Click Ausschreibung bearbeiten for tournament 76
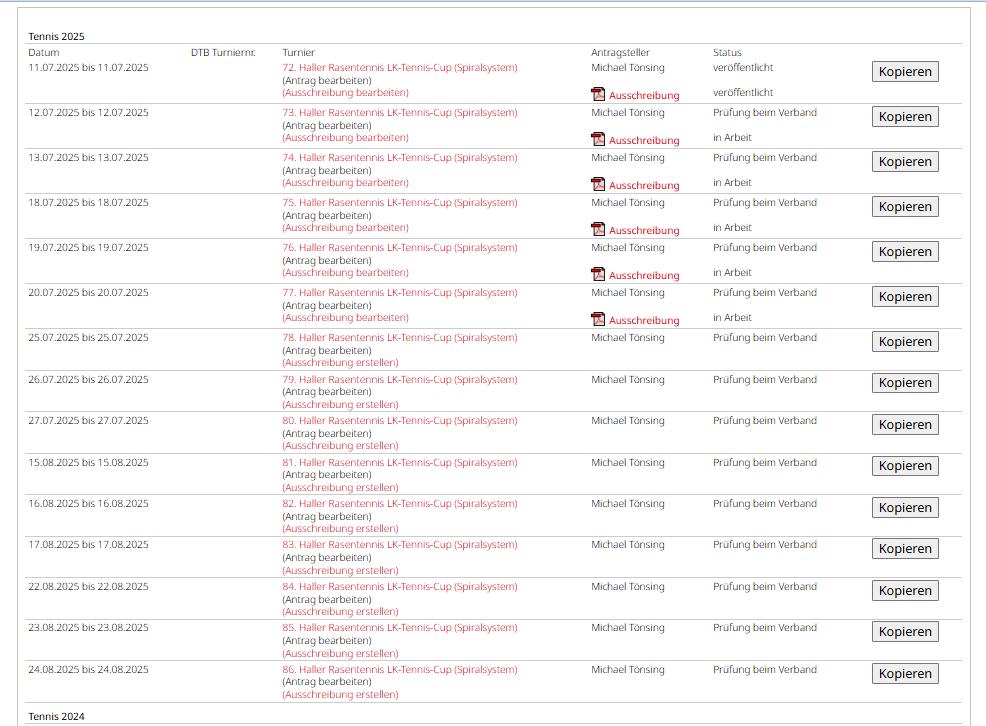 345,273
